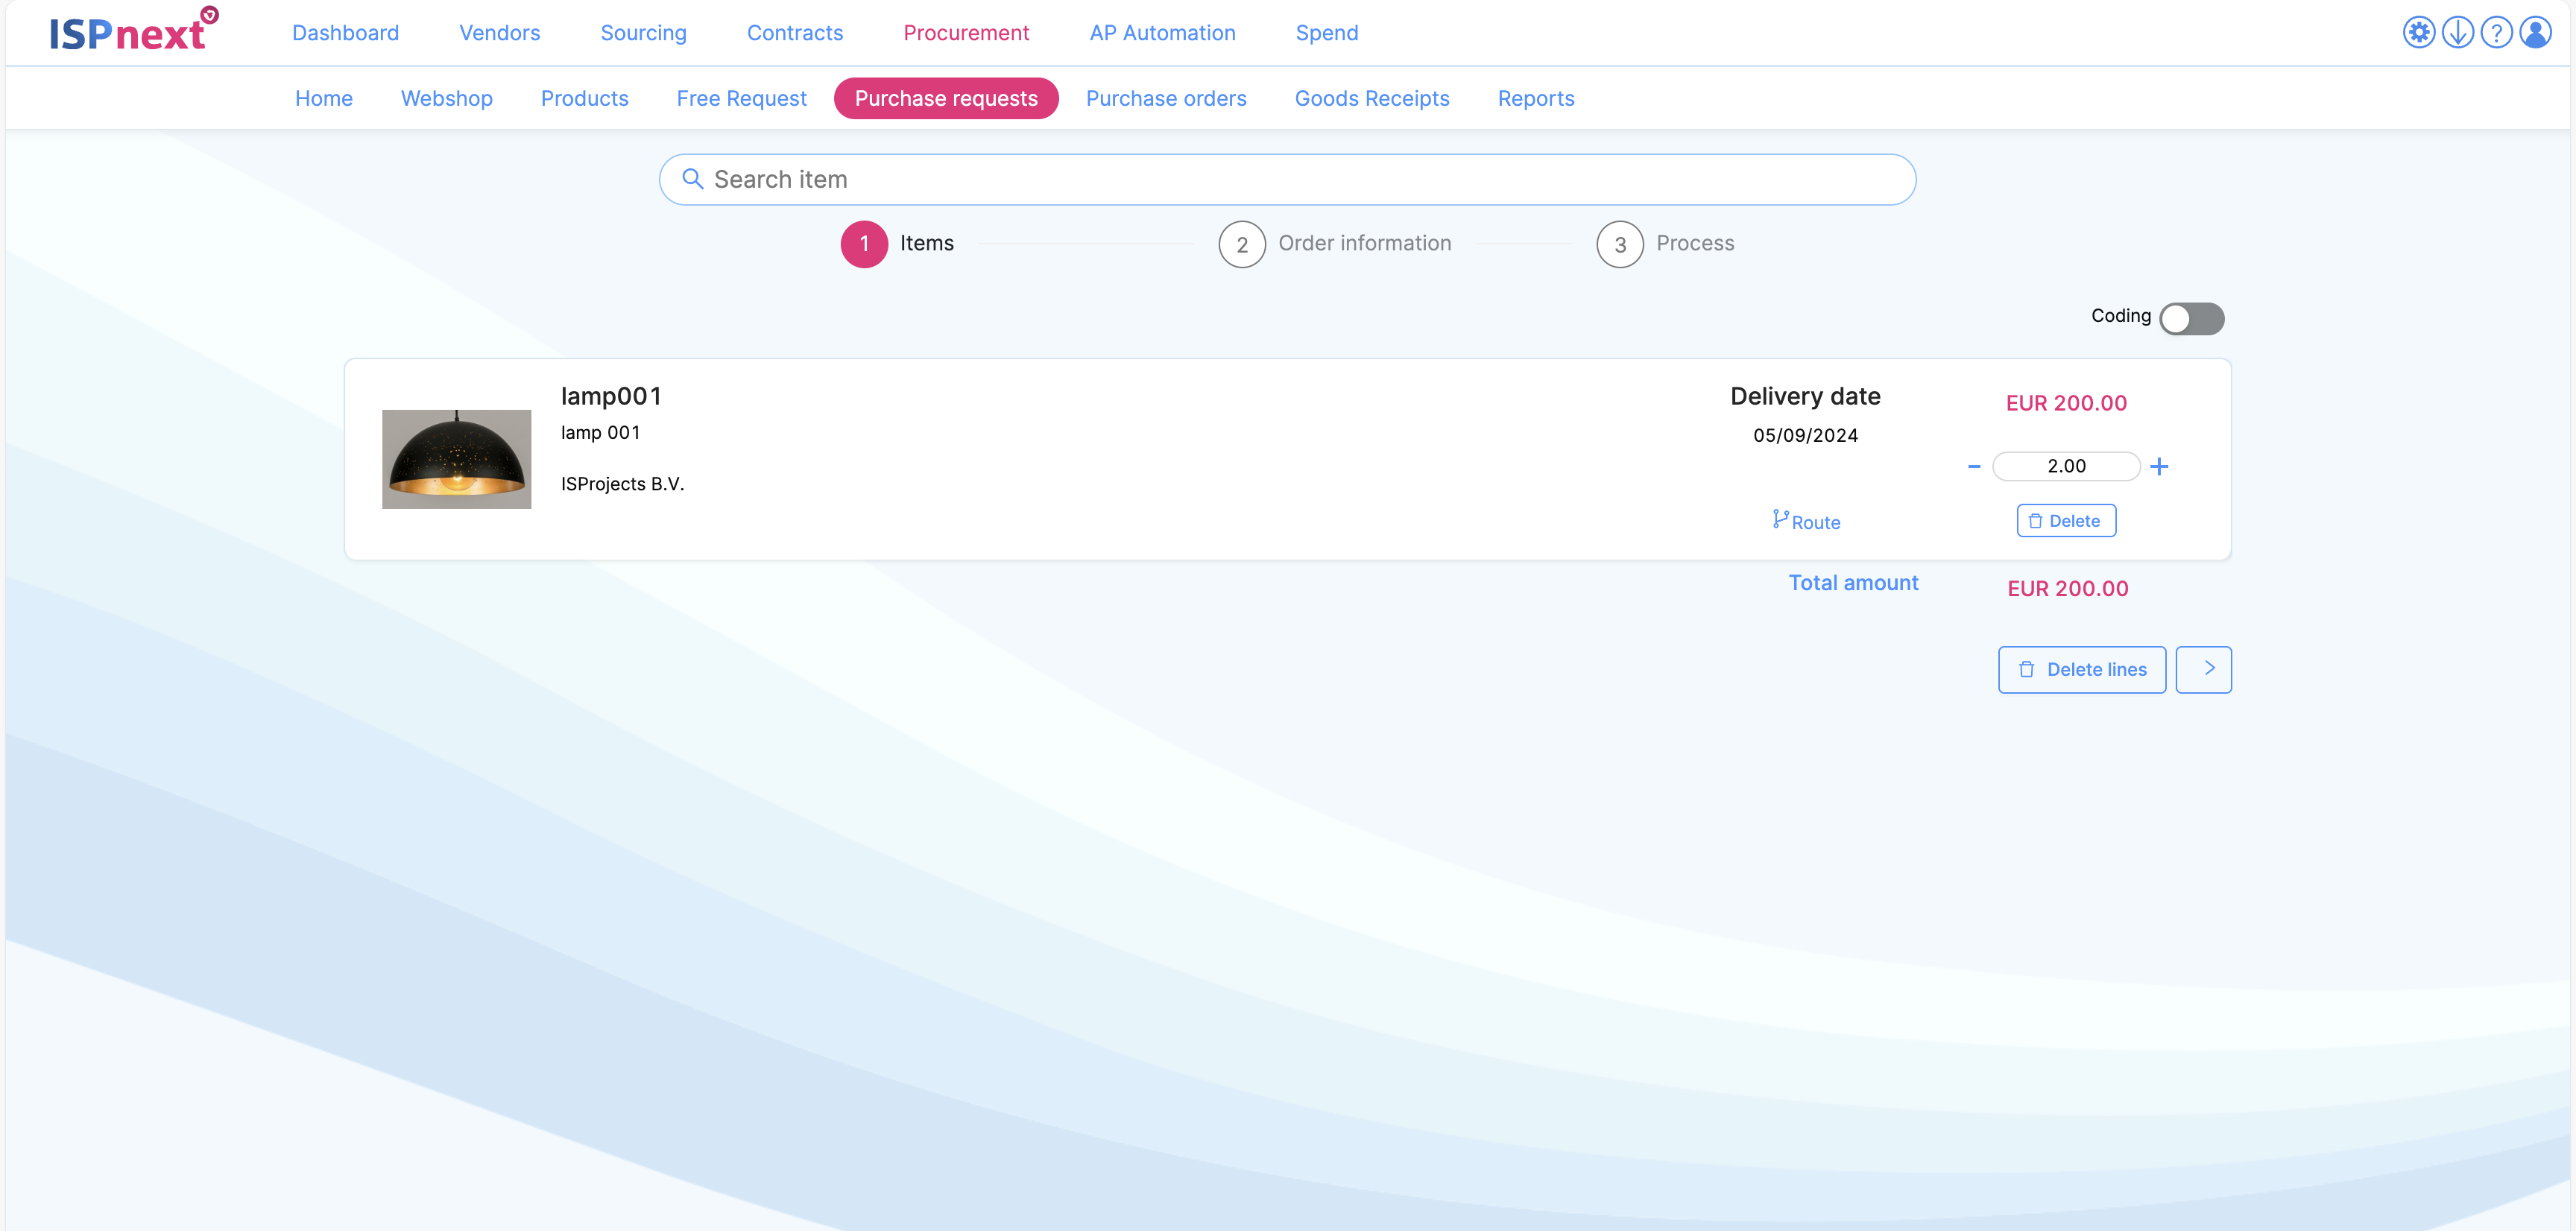Open the help question mark icon
Viewport: 2576px width, 1231px height.
pyautogui.click(x=2496, y=33)
